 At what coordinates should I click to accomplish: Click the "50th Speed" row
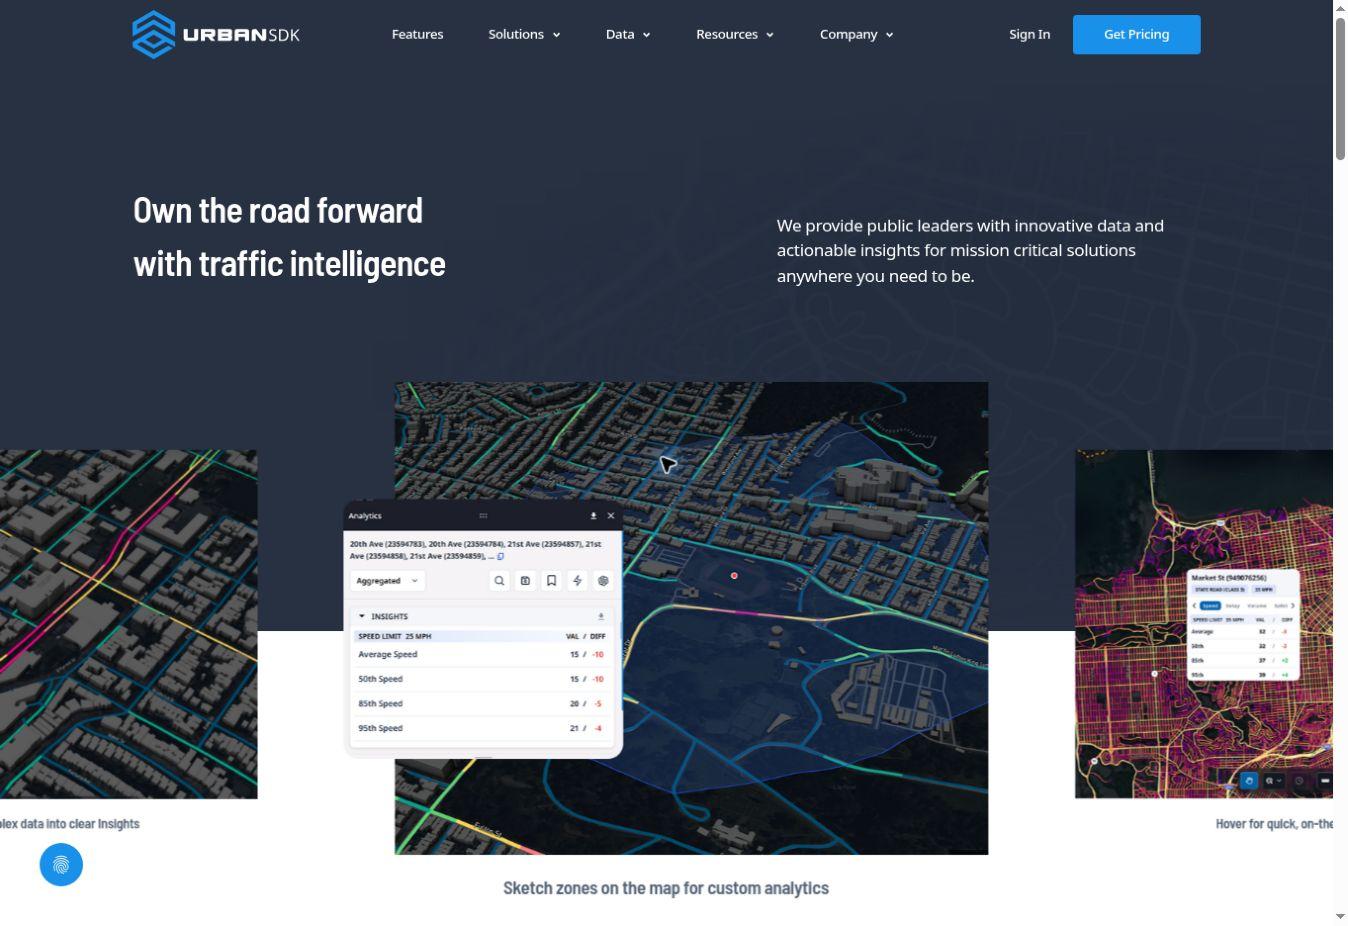(481, 679)
